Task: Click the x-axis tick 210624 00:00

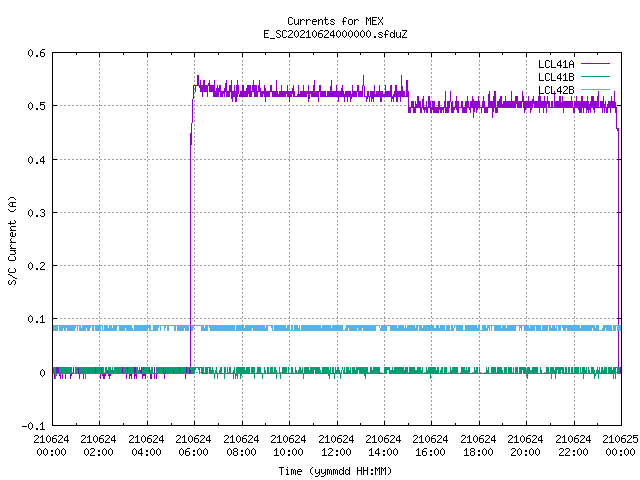Action: click(51, 446)
